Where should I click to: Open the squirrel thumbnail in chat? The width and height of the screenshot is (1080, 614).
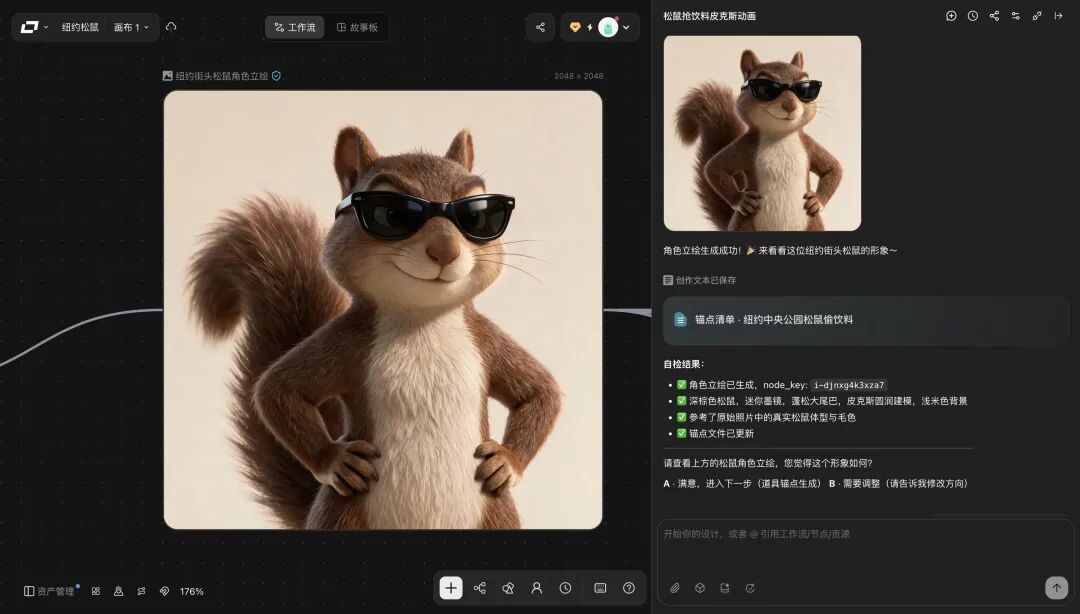762,133
